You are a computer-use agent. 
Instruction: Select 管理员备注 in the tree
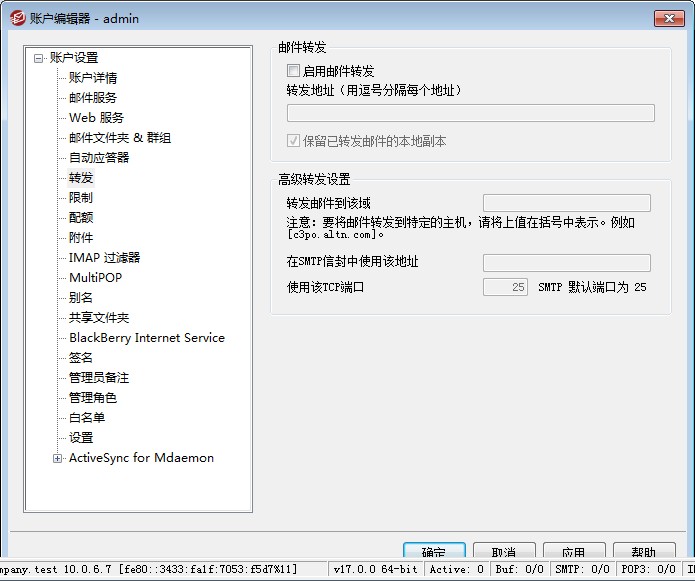point(99,378)
